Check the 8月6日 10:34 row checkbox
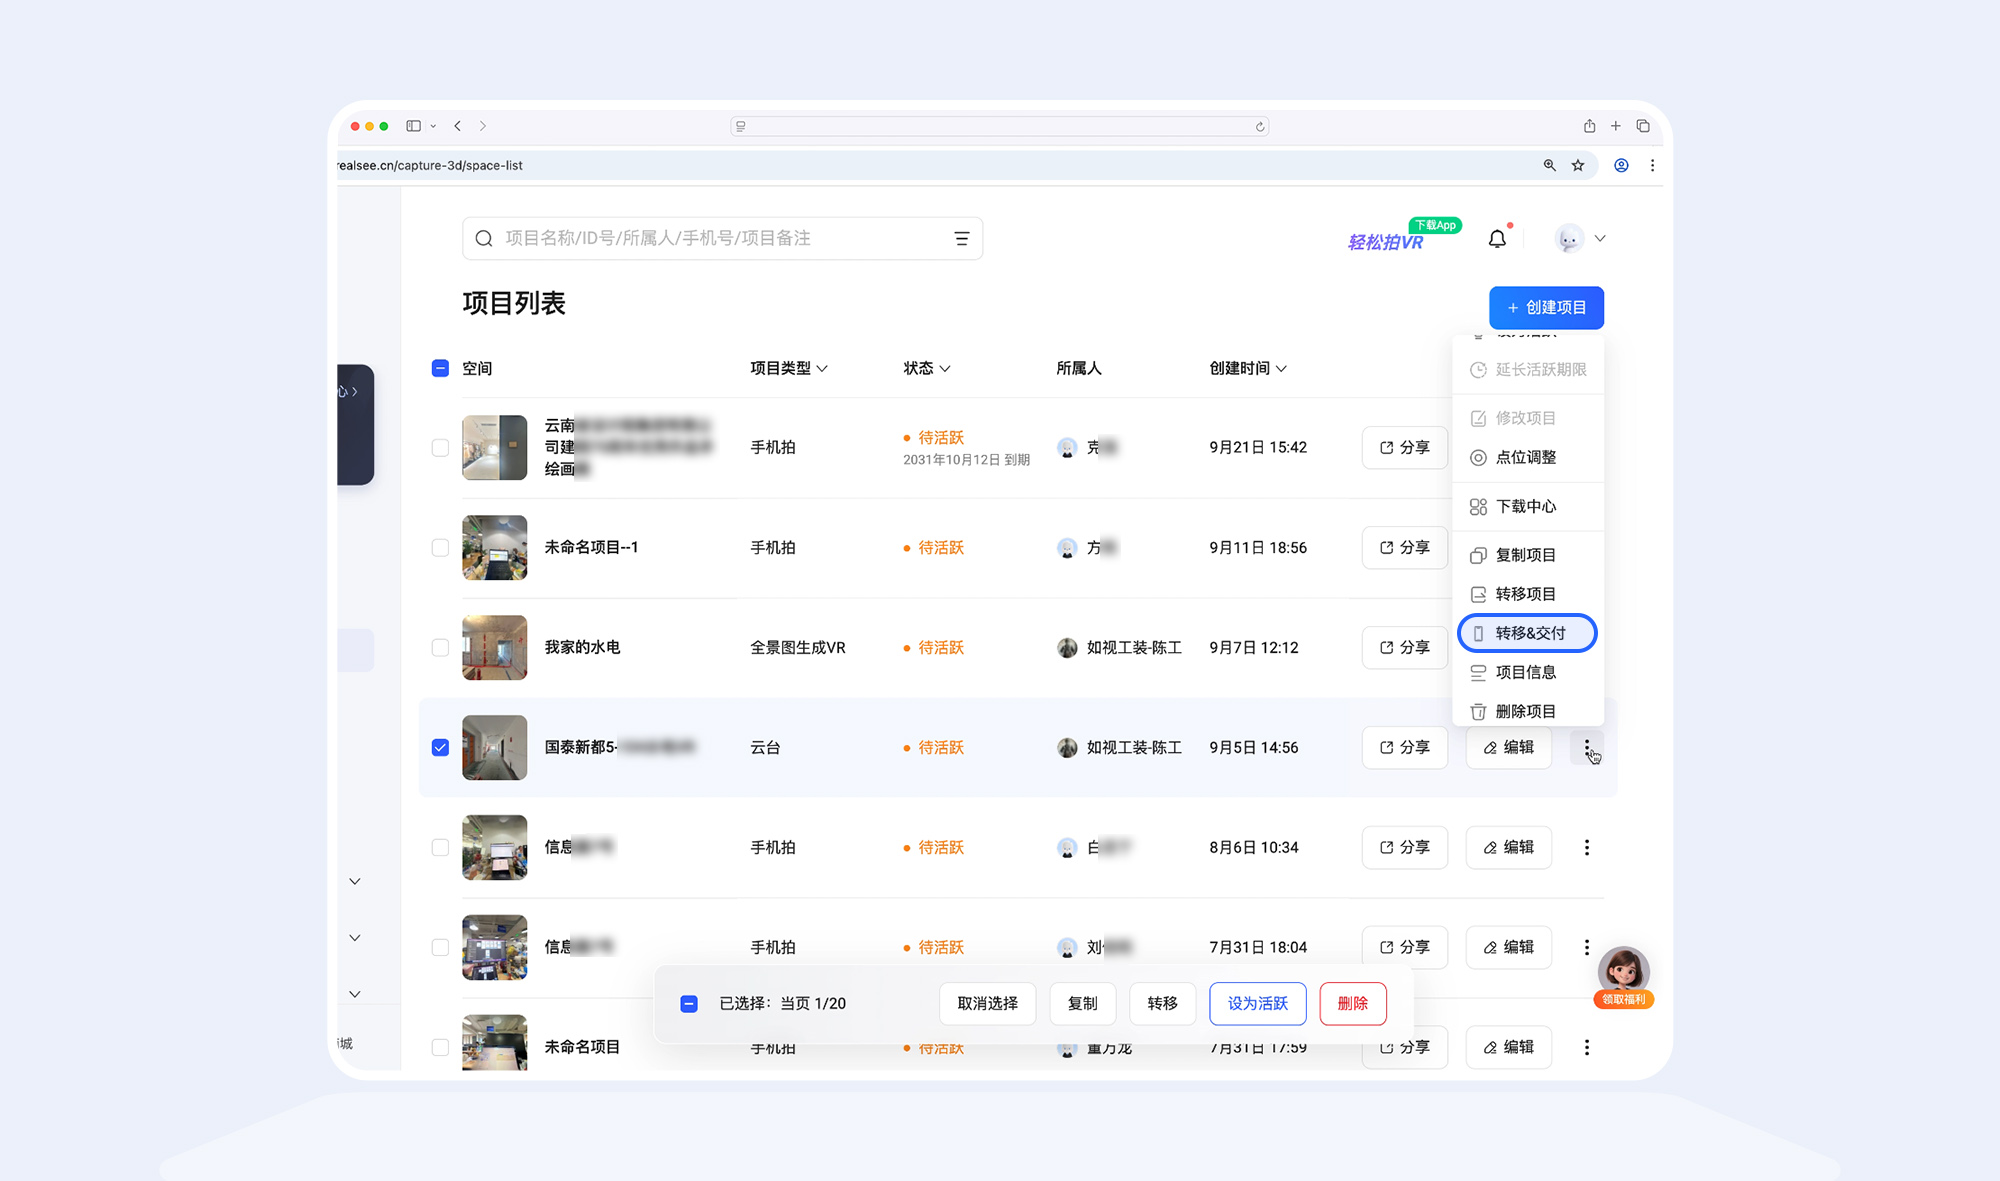2000x1181 pixels. click(x=440, y=848)
